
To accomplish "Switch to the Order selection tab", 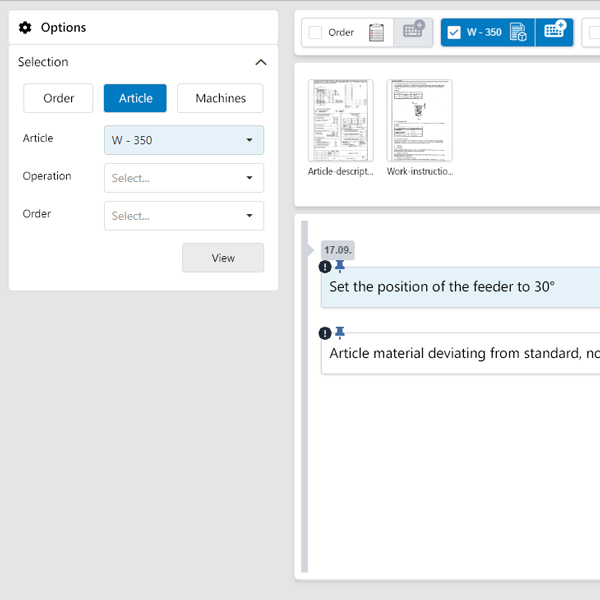I will click(x=58, y=98).
